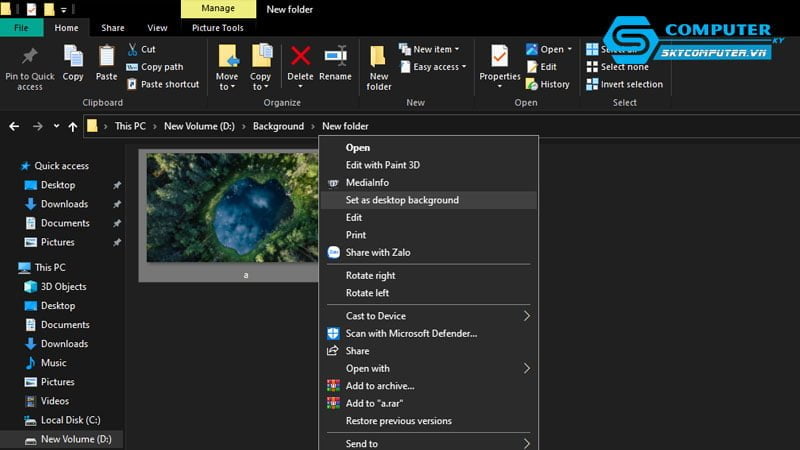Click the ribbon Edit command
The image size is (800, 450).
click(541, 67)
